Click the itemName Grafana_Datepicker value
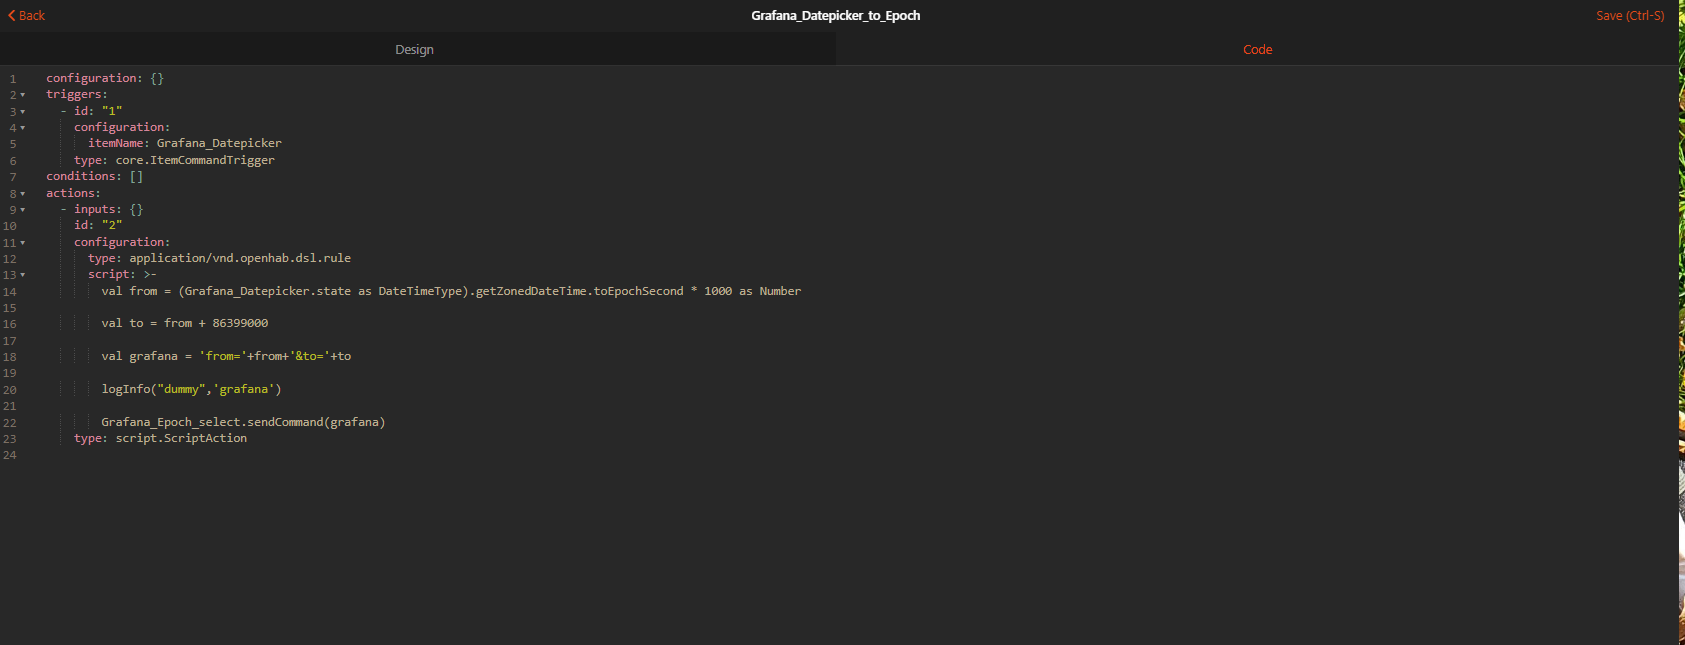 (x=218, y=143)
